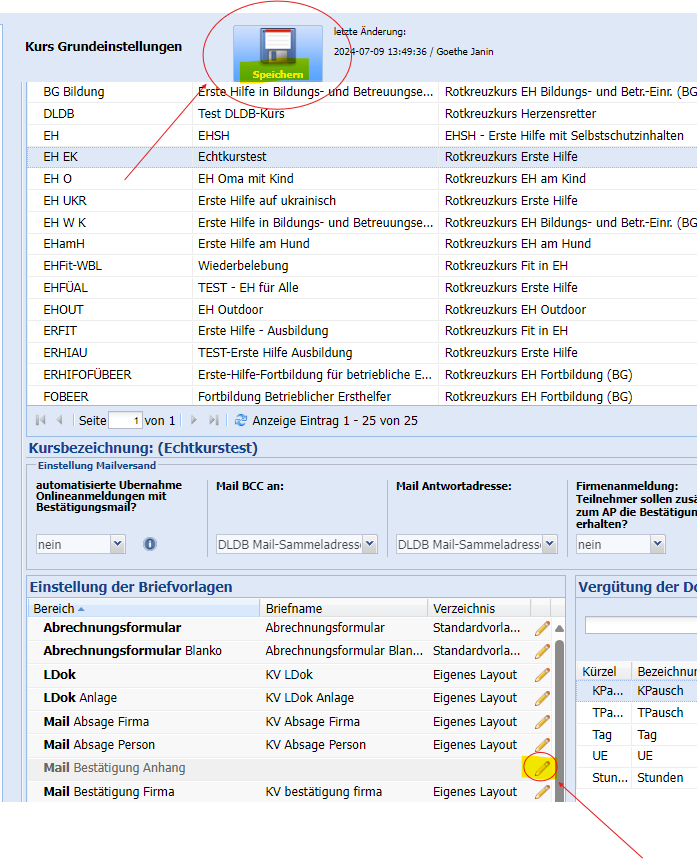The height and width of the screenshot is (859, 697).
Task: Sort templates by the Briefname column
Action: tap(294, 608)
